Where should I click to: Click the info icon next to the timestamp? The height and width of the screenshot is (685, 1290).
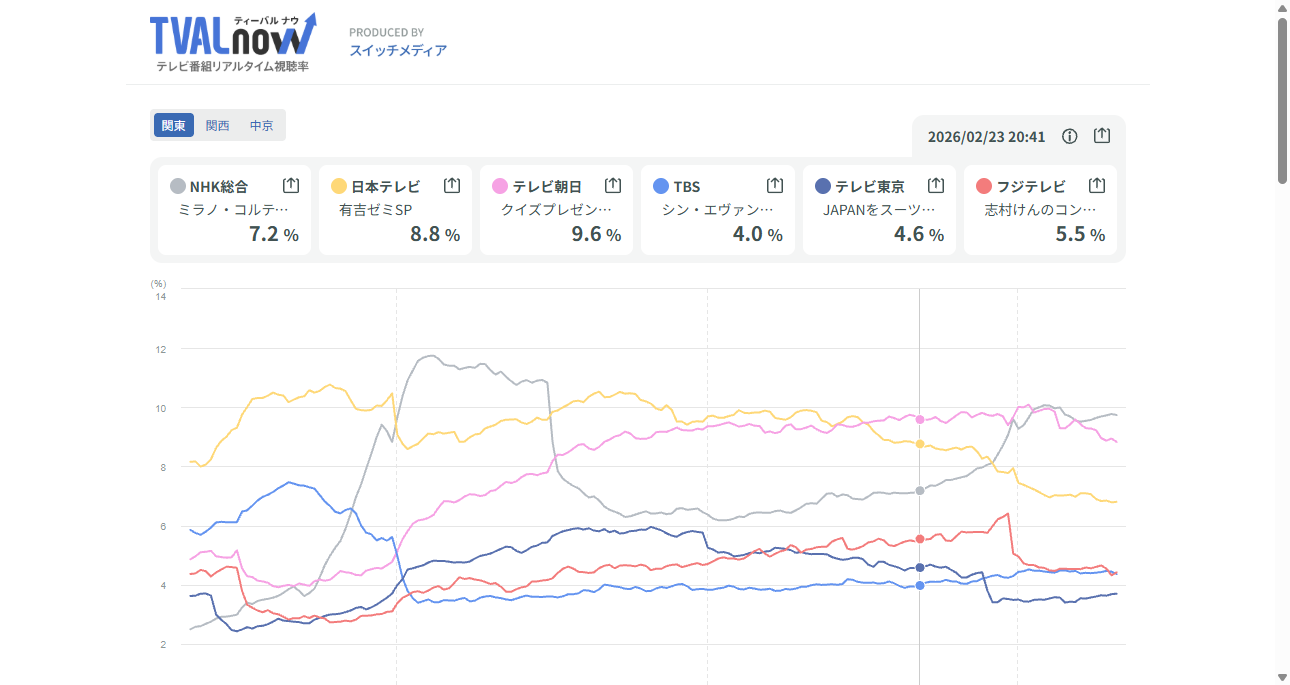[1070, 136]
